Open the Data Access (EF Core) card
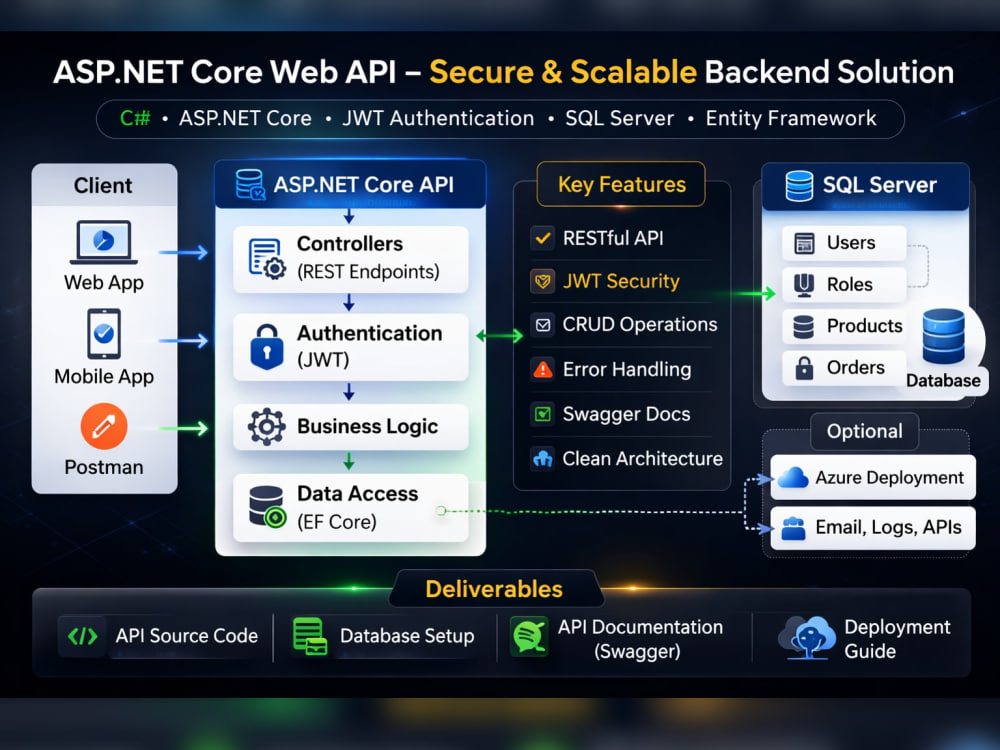1000x750 pixels. 351,508
